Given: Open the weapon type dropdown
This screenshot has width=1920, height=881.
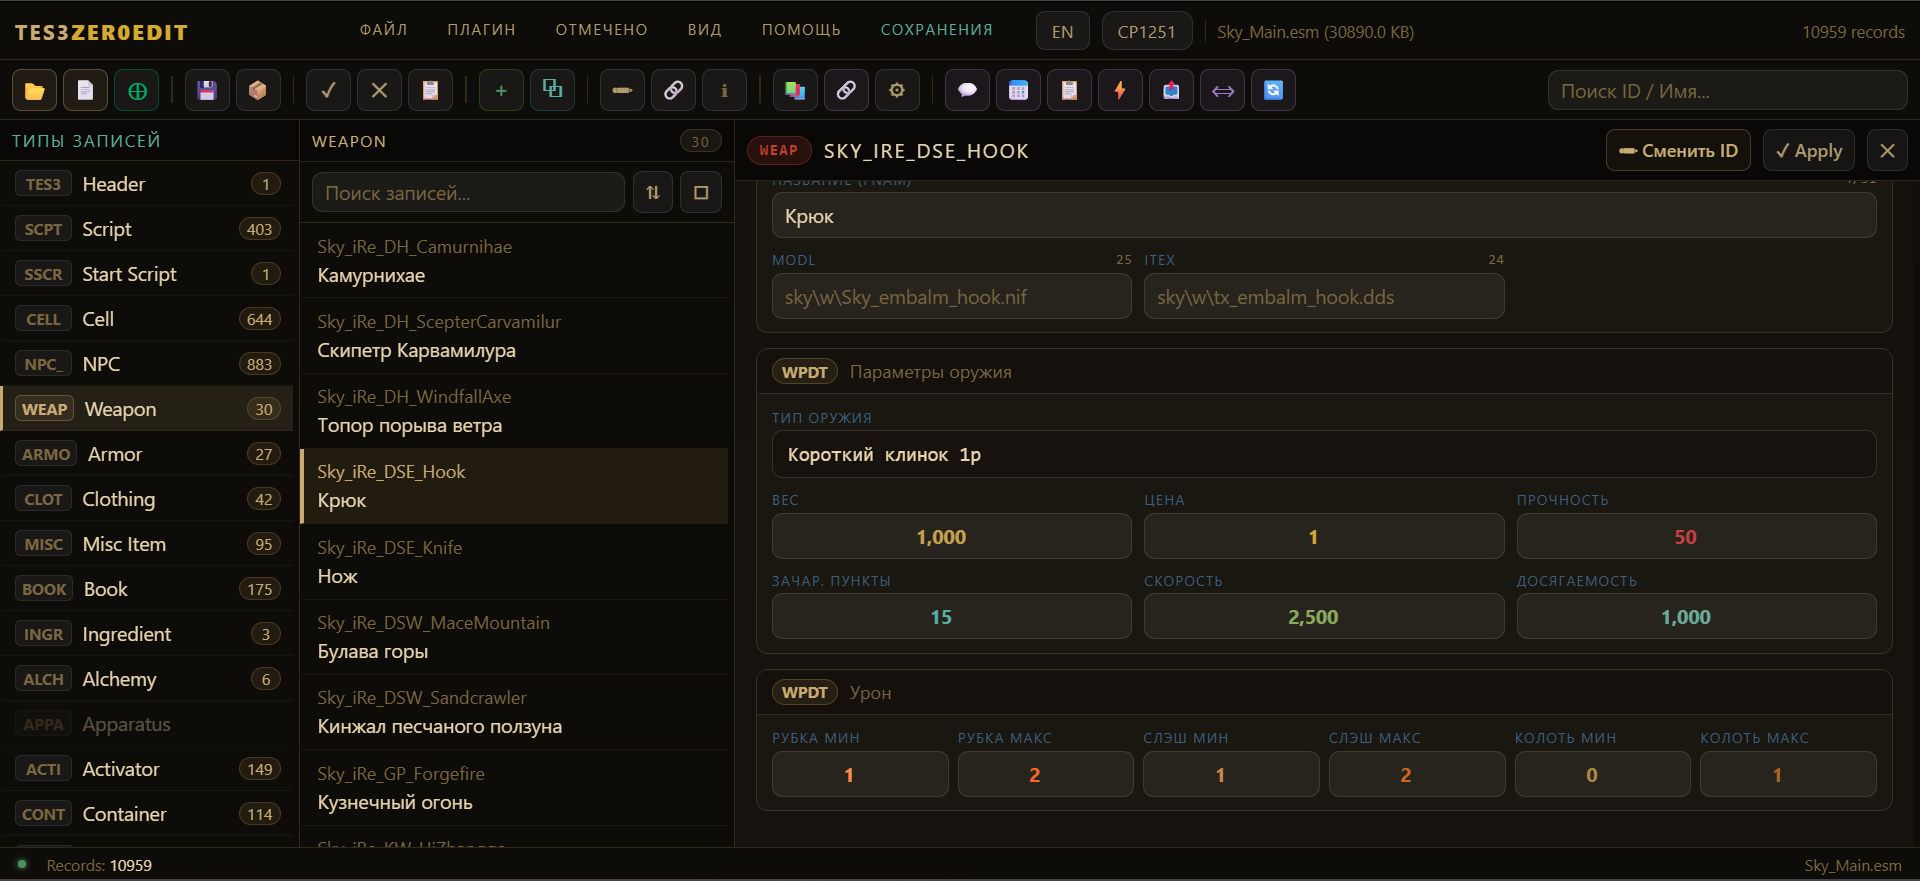Looking at the screenshot, I should click(1323, 455).
